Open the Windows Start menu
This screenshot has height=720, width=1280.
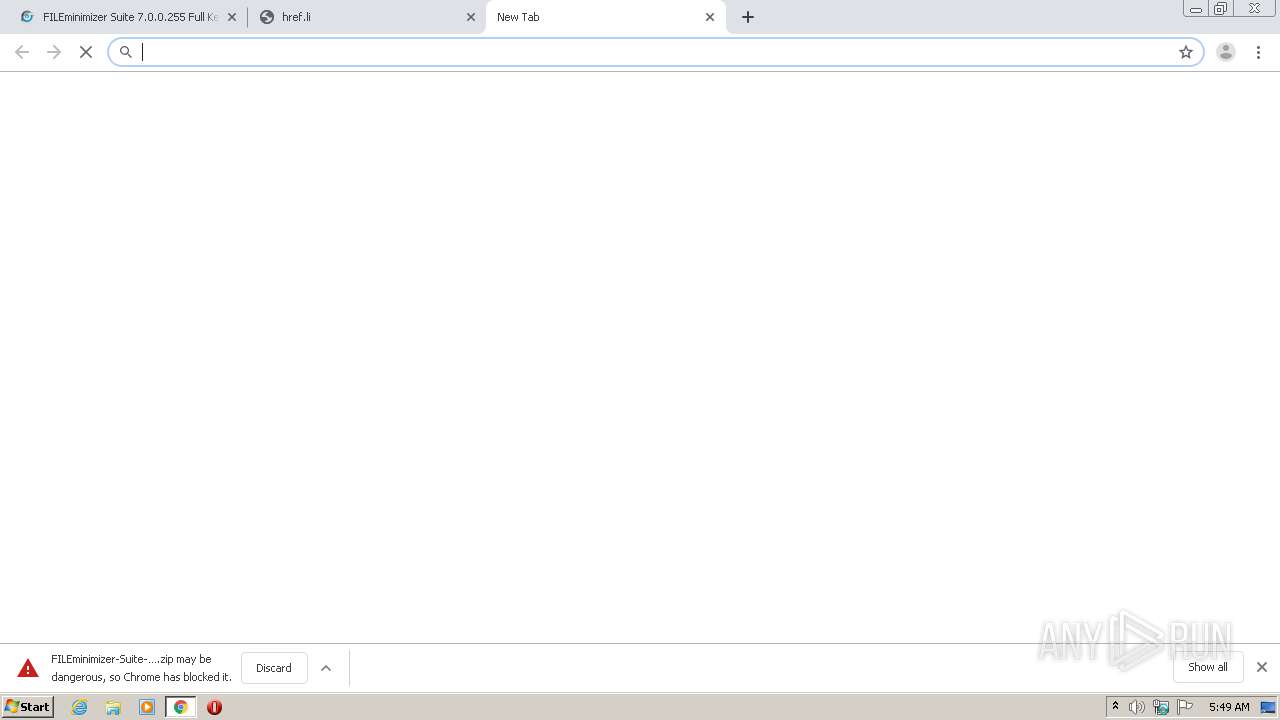coord(27,707)
